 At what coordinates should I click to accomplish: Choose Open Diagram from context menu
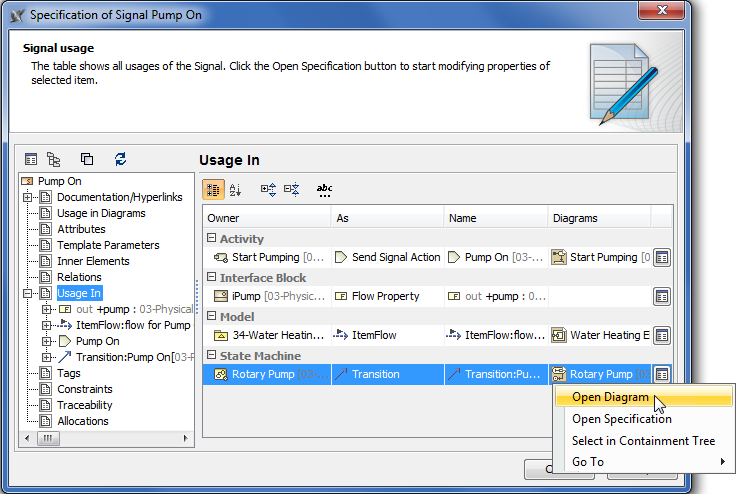pyautogui.click(x=643, y=397)
